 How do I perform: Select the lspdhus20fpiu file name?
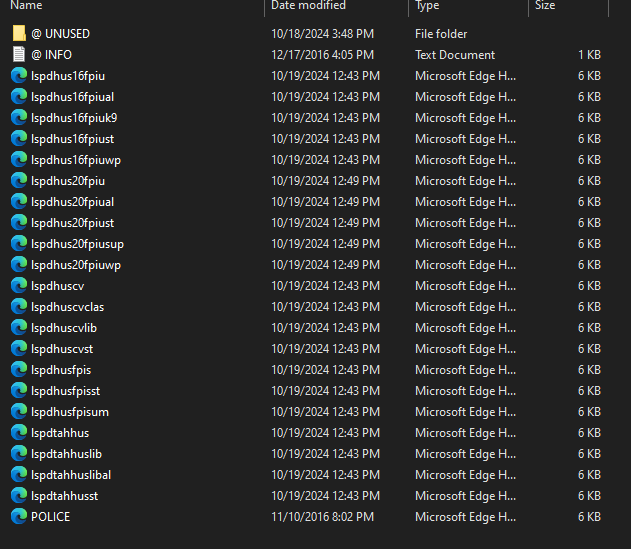click(68, 181)
